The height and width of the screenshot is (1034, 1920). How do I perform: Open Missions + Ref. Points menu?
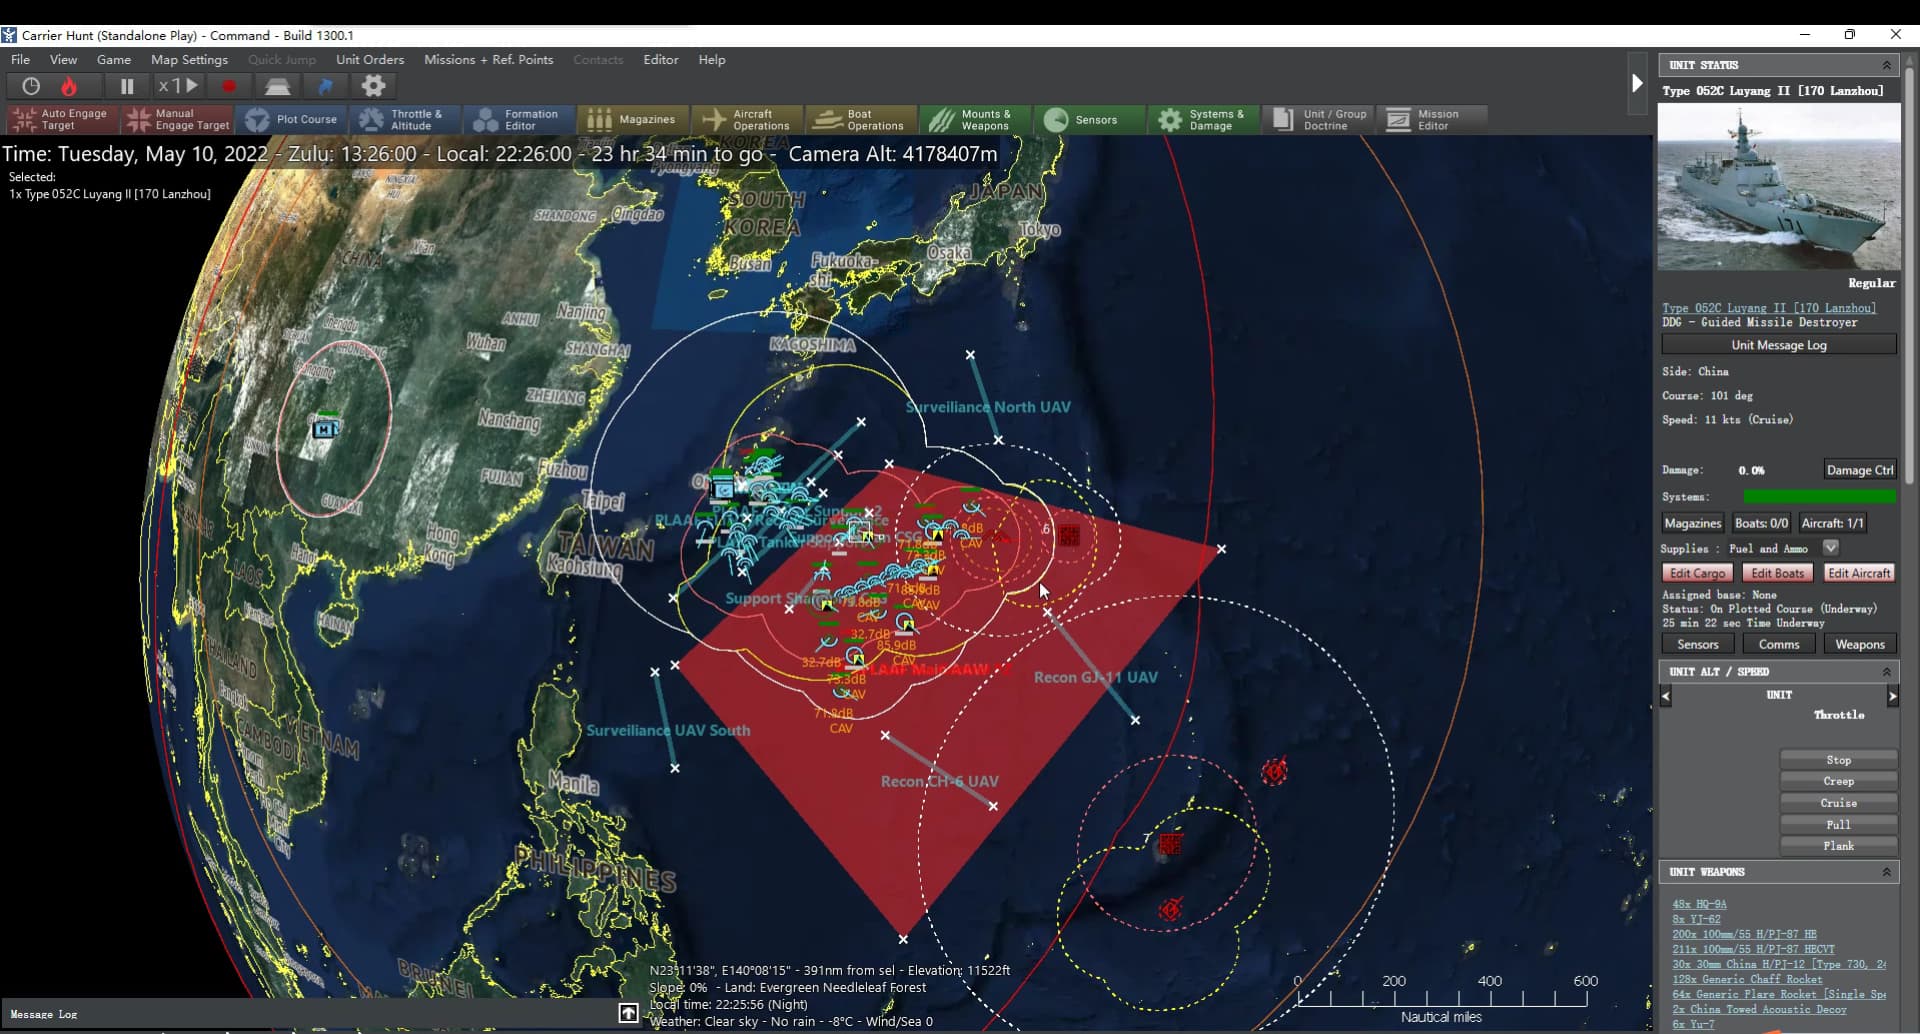(488, 60)
